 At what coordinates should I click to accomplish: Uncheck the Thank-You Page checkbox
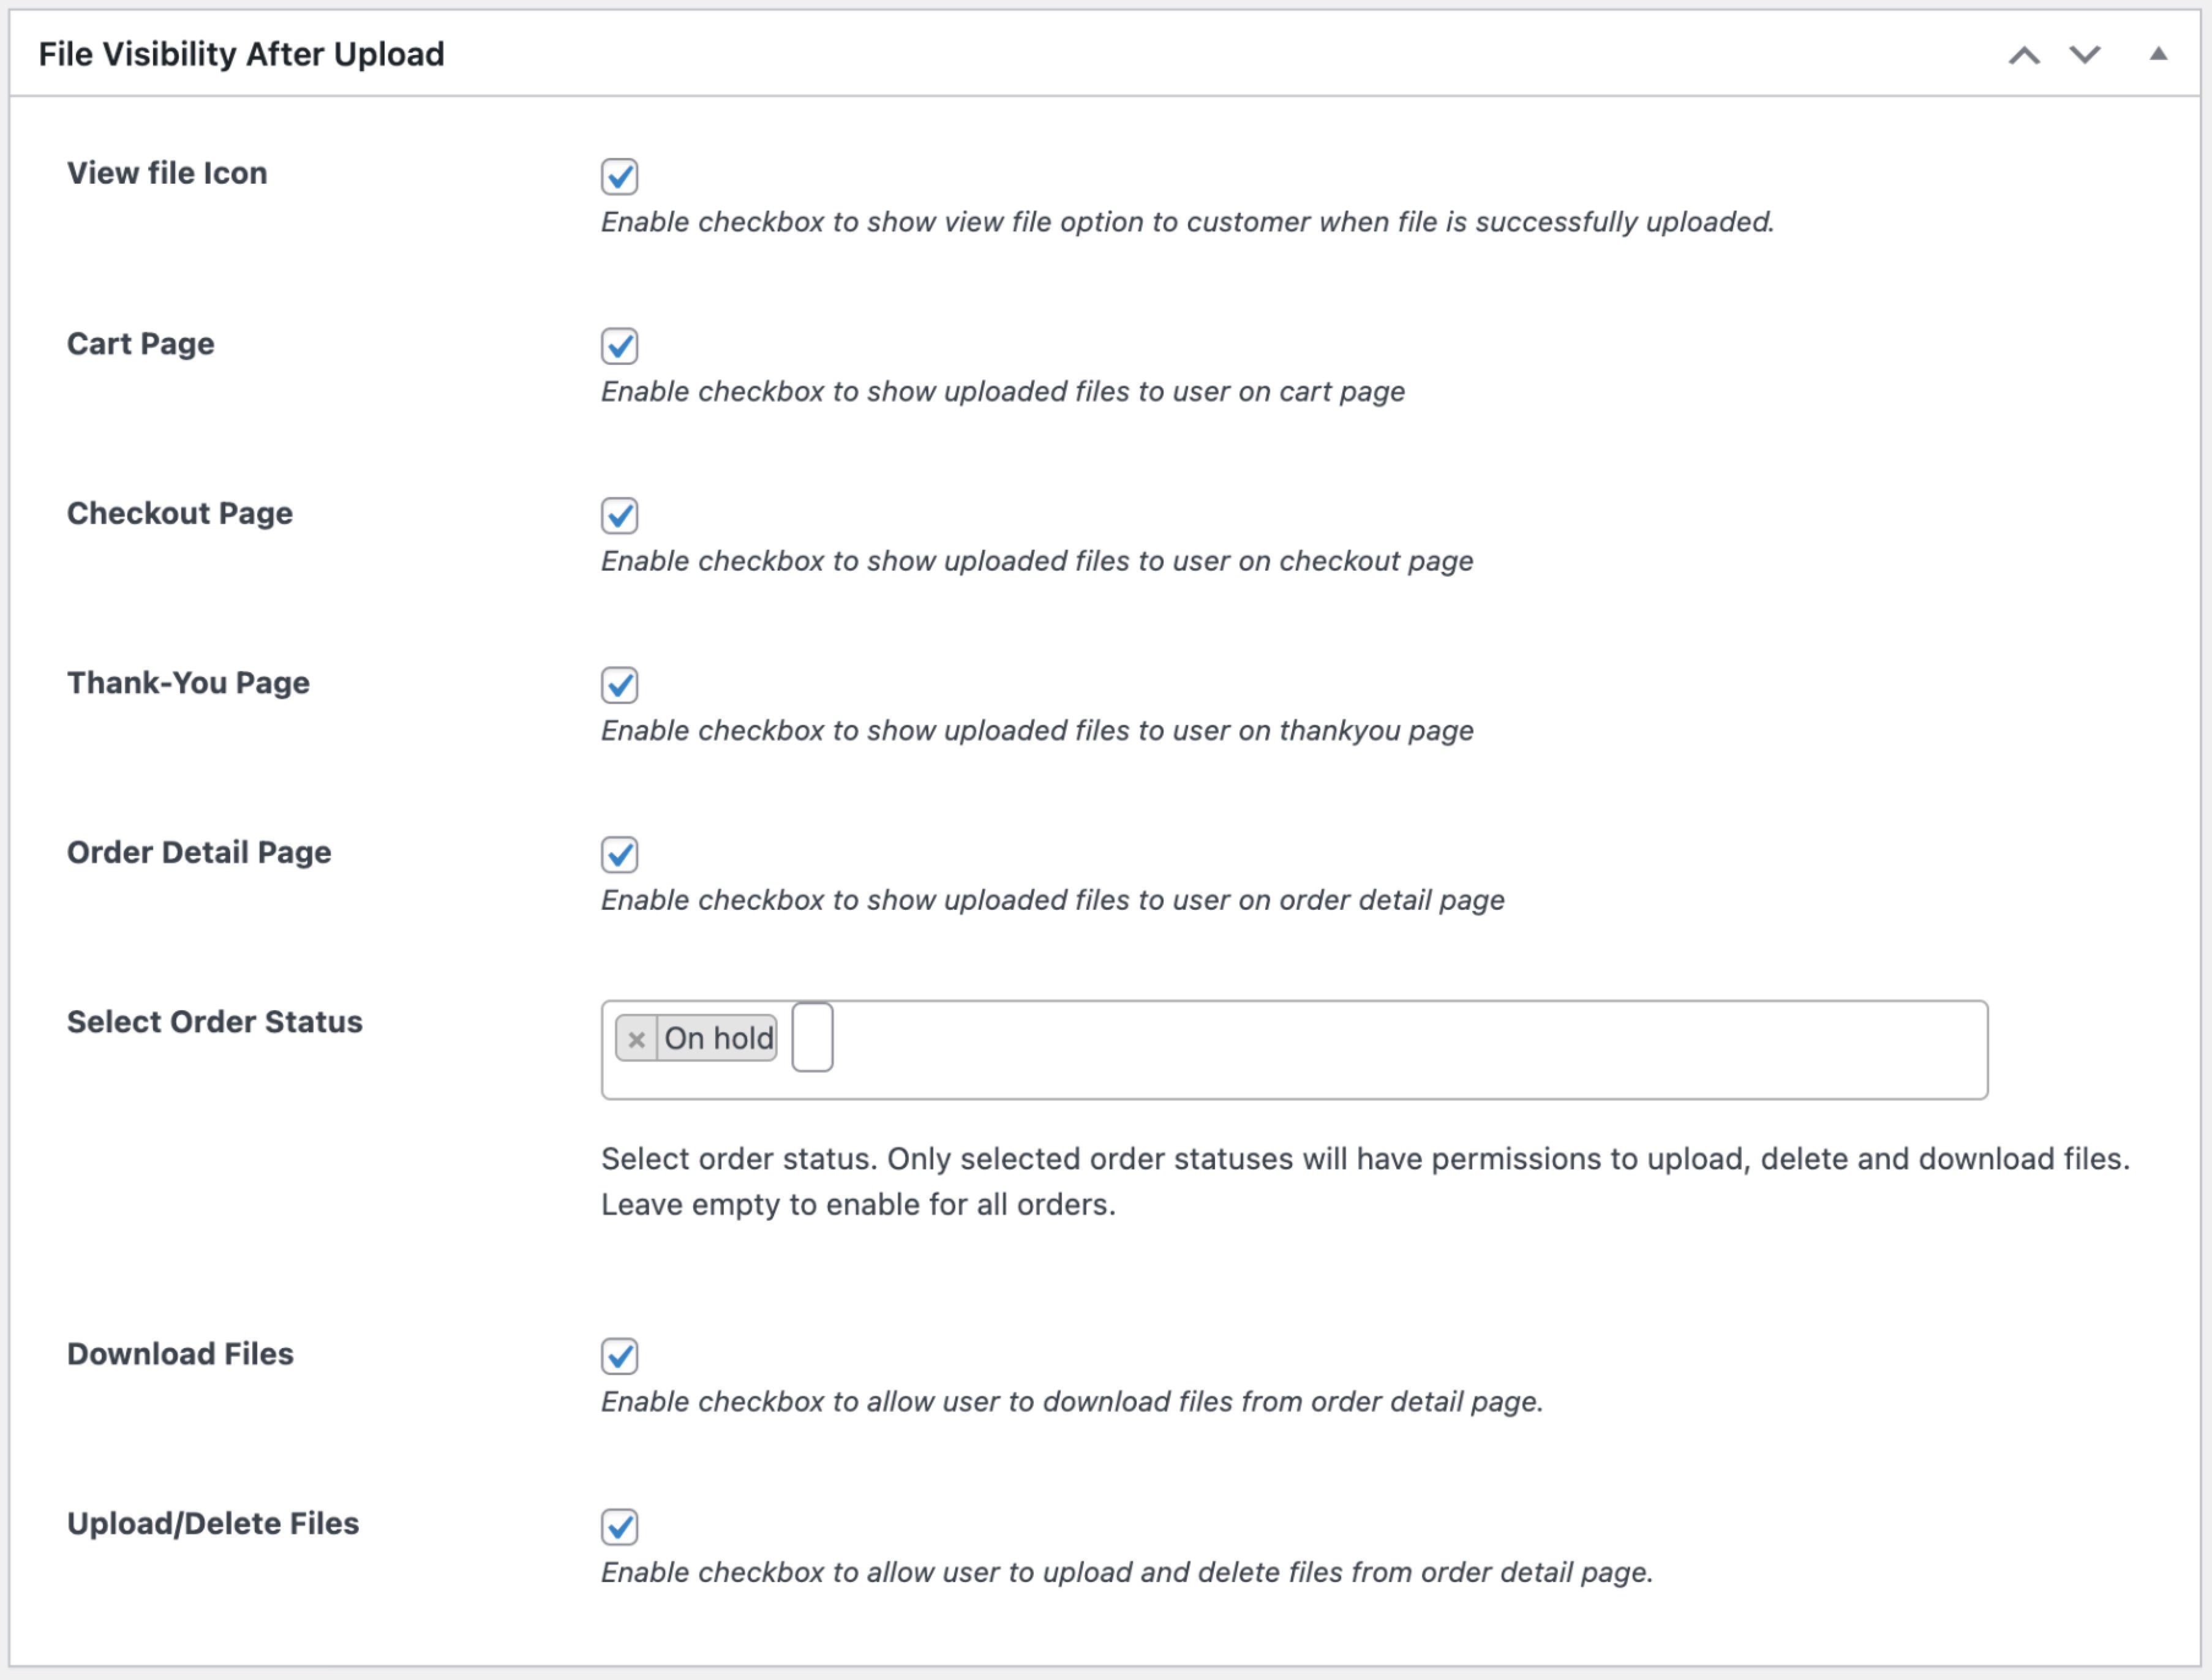(x=619, y=686)
